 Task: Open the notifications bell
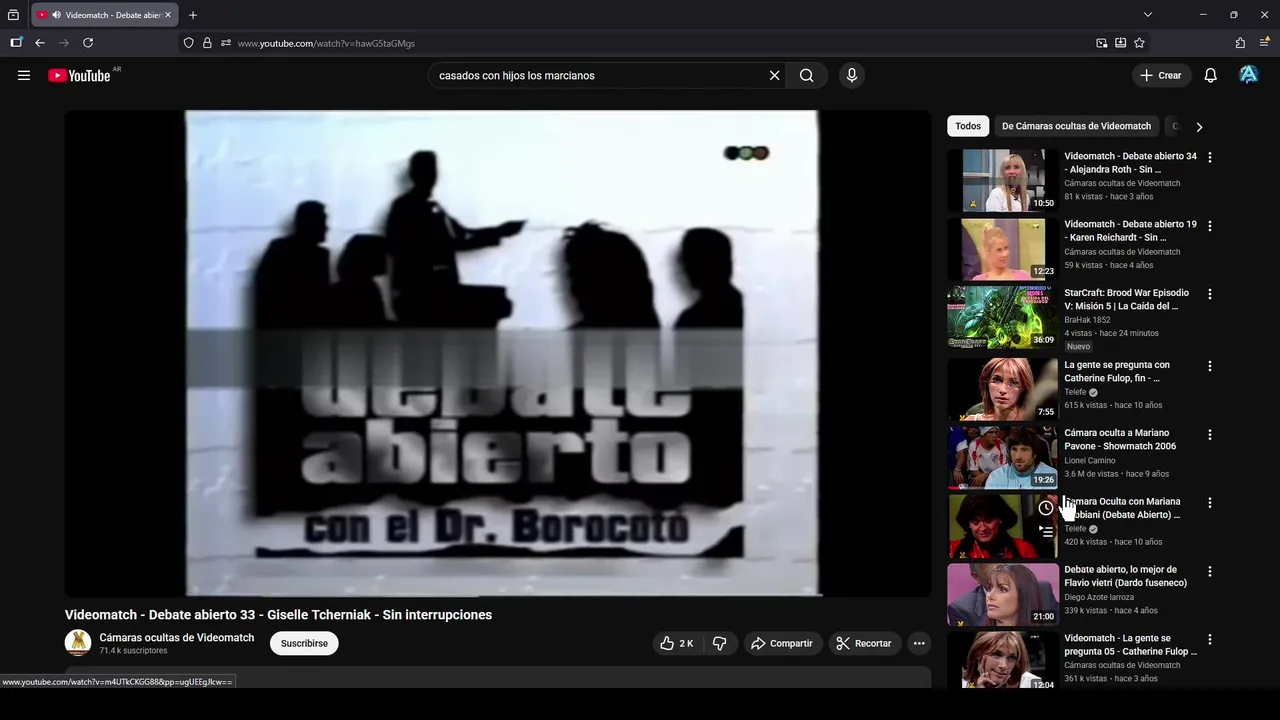click(1210, 75)
